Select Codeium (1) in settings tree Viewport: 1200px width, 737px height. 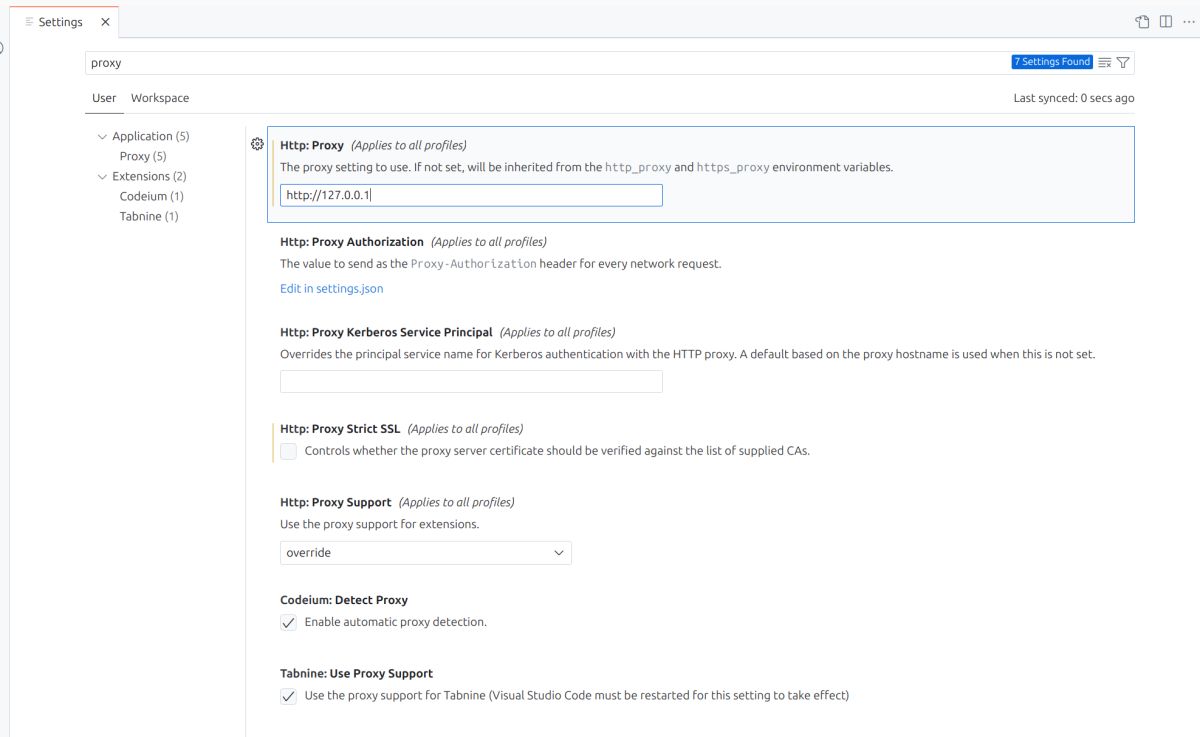[151, 196]
